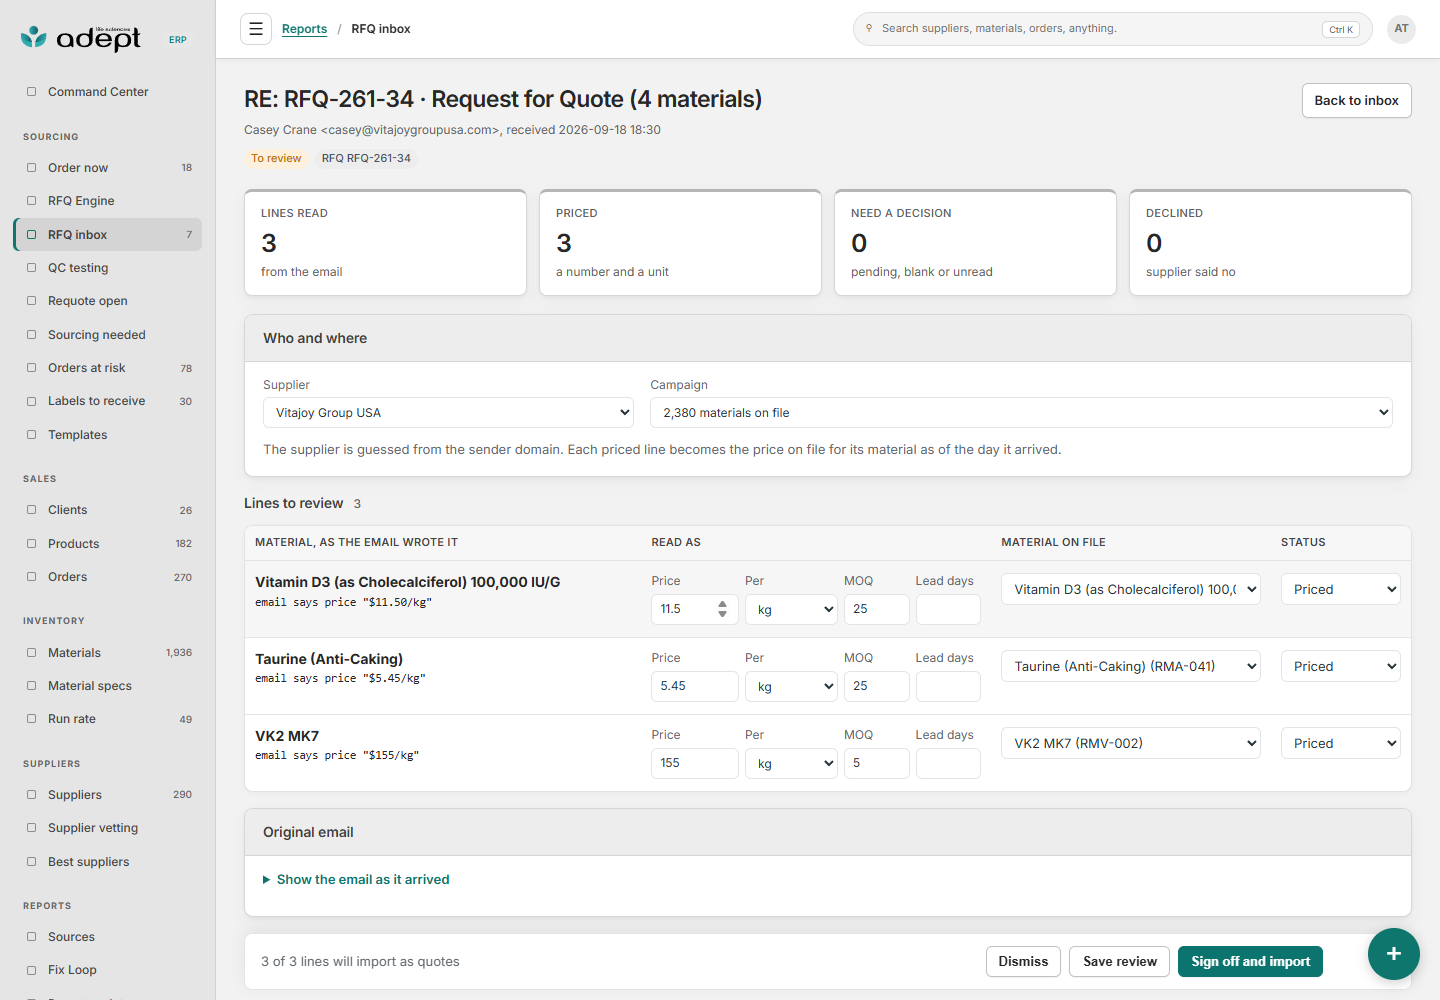1440x1000 pixels.
Task: Click the Vitamin D3 price stepper arrows
Action: 723,610
